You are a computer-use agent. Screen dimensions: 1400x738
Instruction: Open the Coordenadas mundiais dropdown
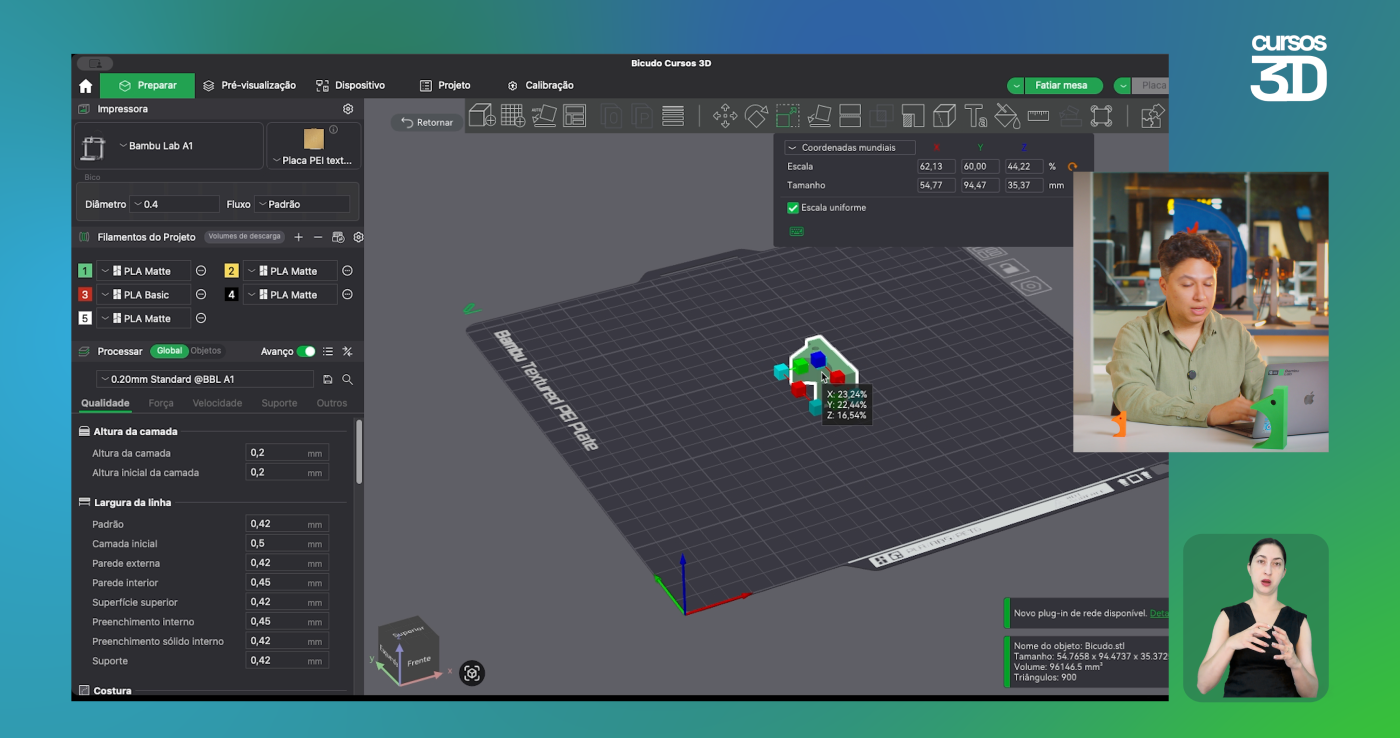[850, 147]
